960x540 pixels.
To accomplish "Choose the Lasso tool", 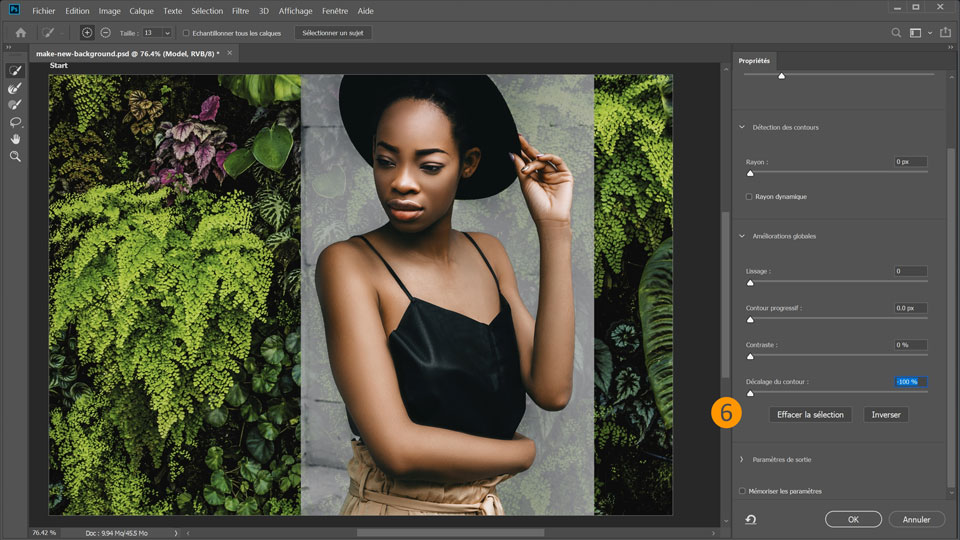I will coord(15,122).
